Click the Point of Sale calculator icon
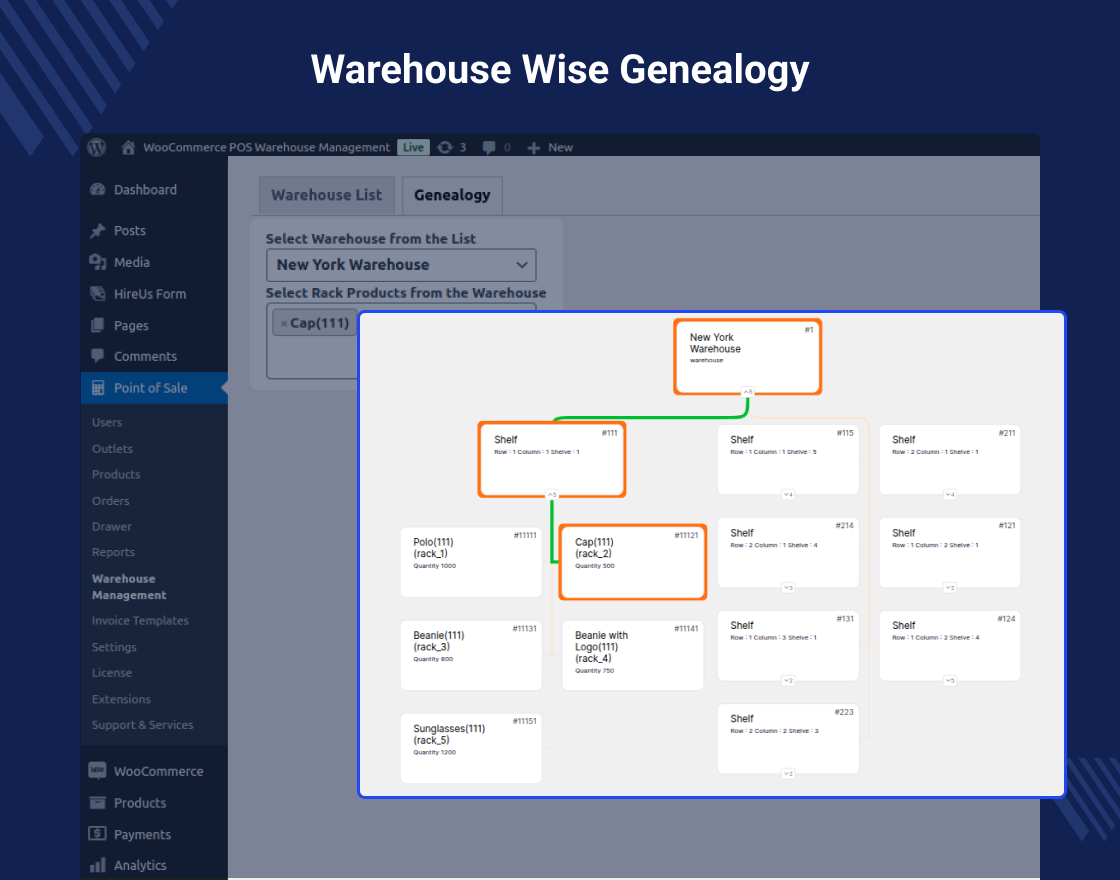Screen dimensions: 1120x880 [x=100, y=388]
